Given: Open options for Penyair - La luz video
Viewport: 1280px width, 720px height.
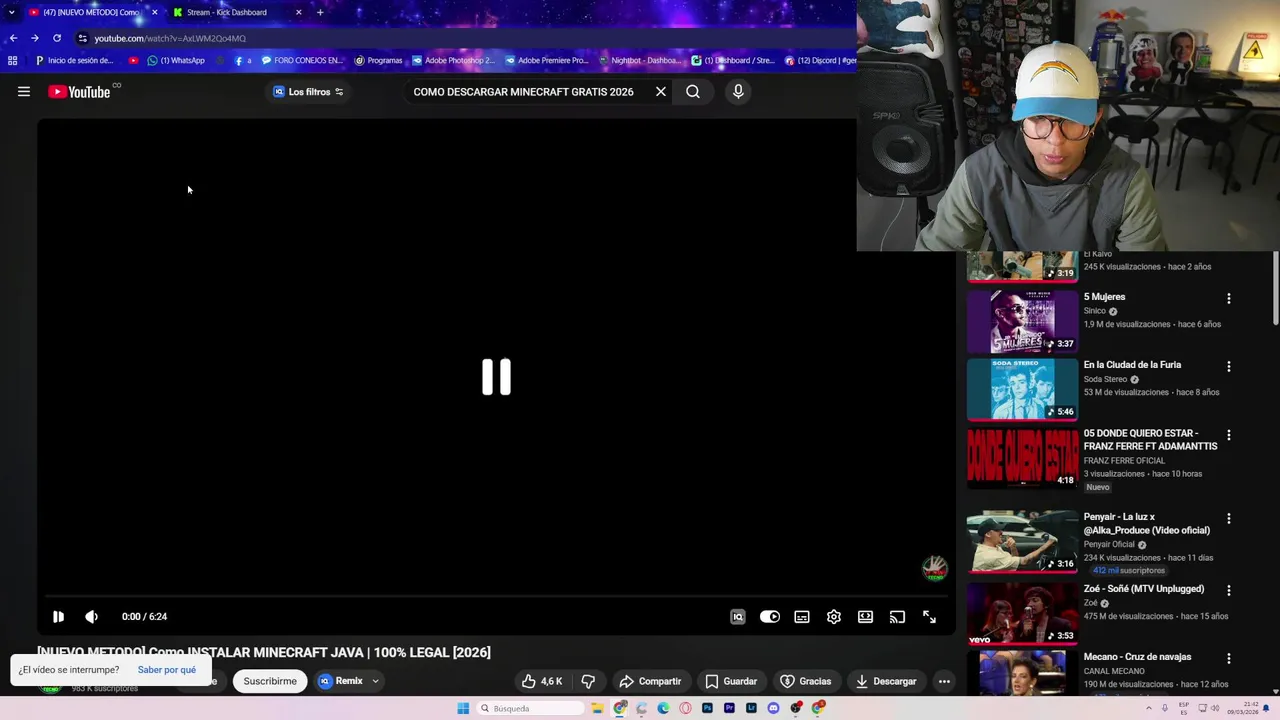Looking at the screenshot, I should click(1229, 519).
